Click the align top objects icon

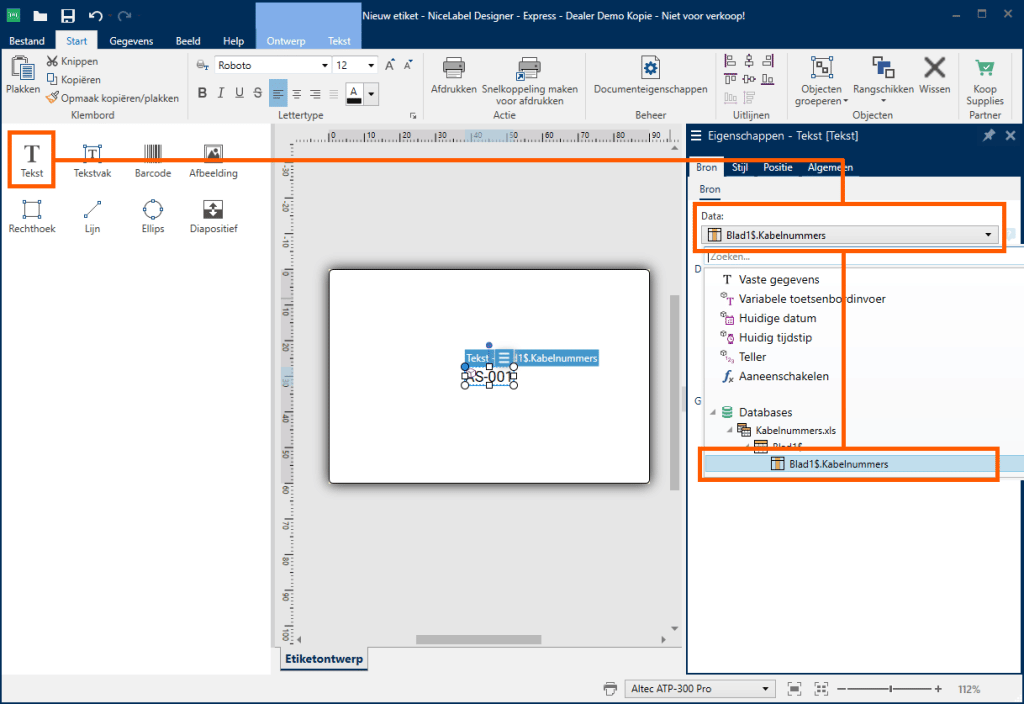click(730, 79)
